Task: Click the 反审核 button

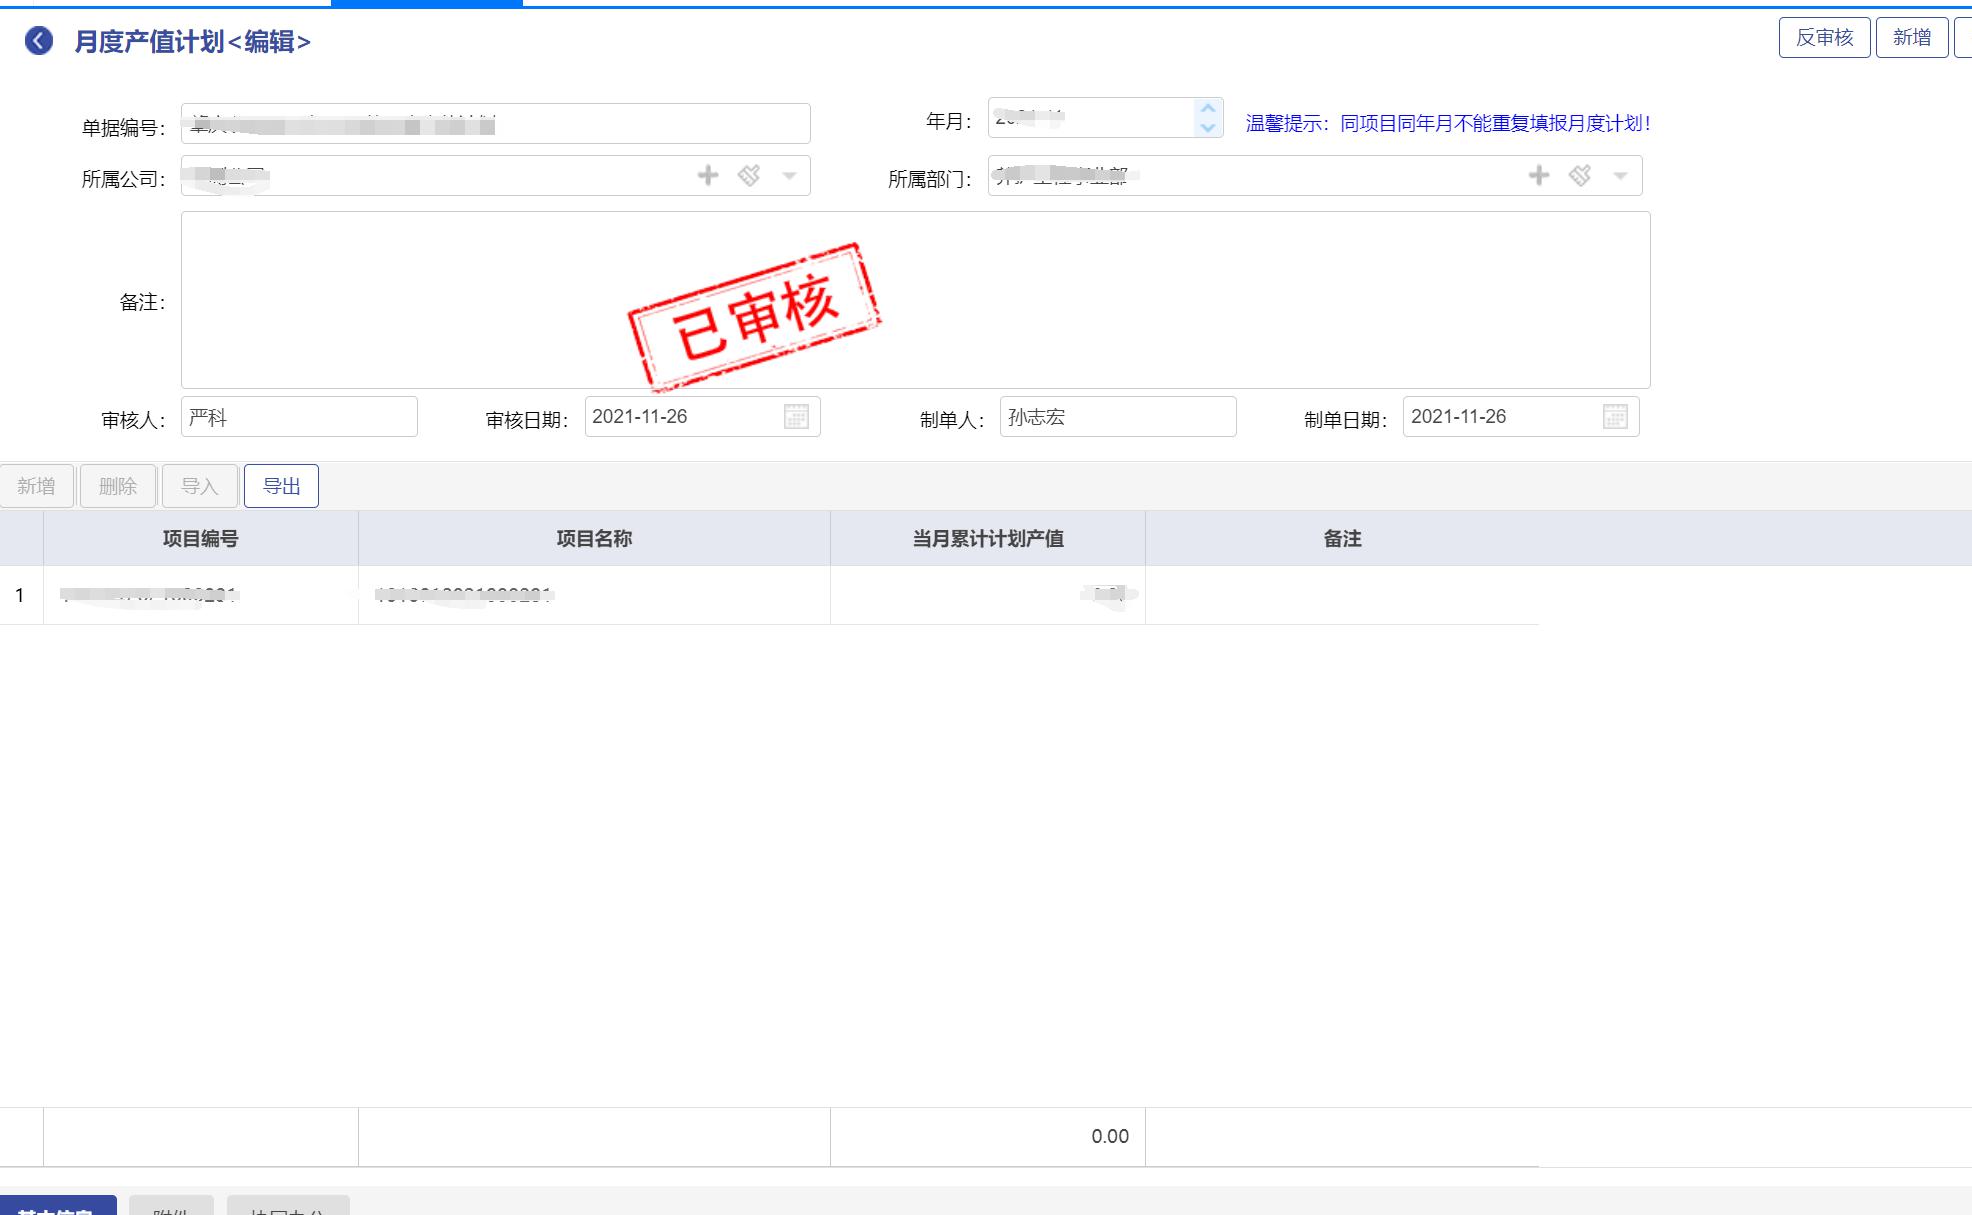Action: (x=1824, y=38)
